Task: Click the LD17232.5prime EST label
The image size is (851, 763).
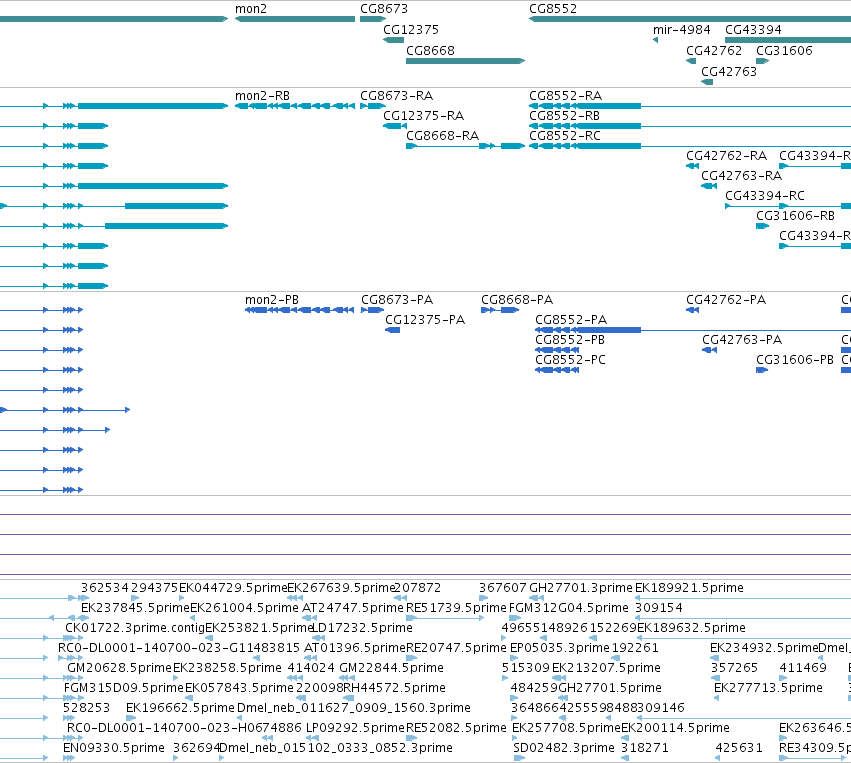Action: [363, 628]
